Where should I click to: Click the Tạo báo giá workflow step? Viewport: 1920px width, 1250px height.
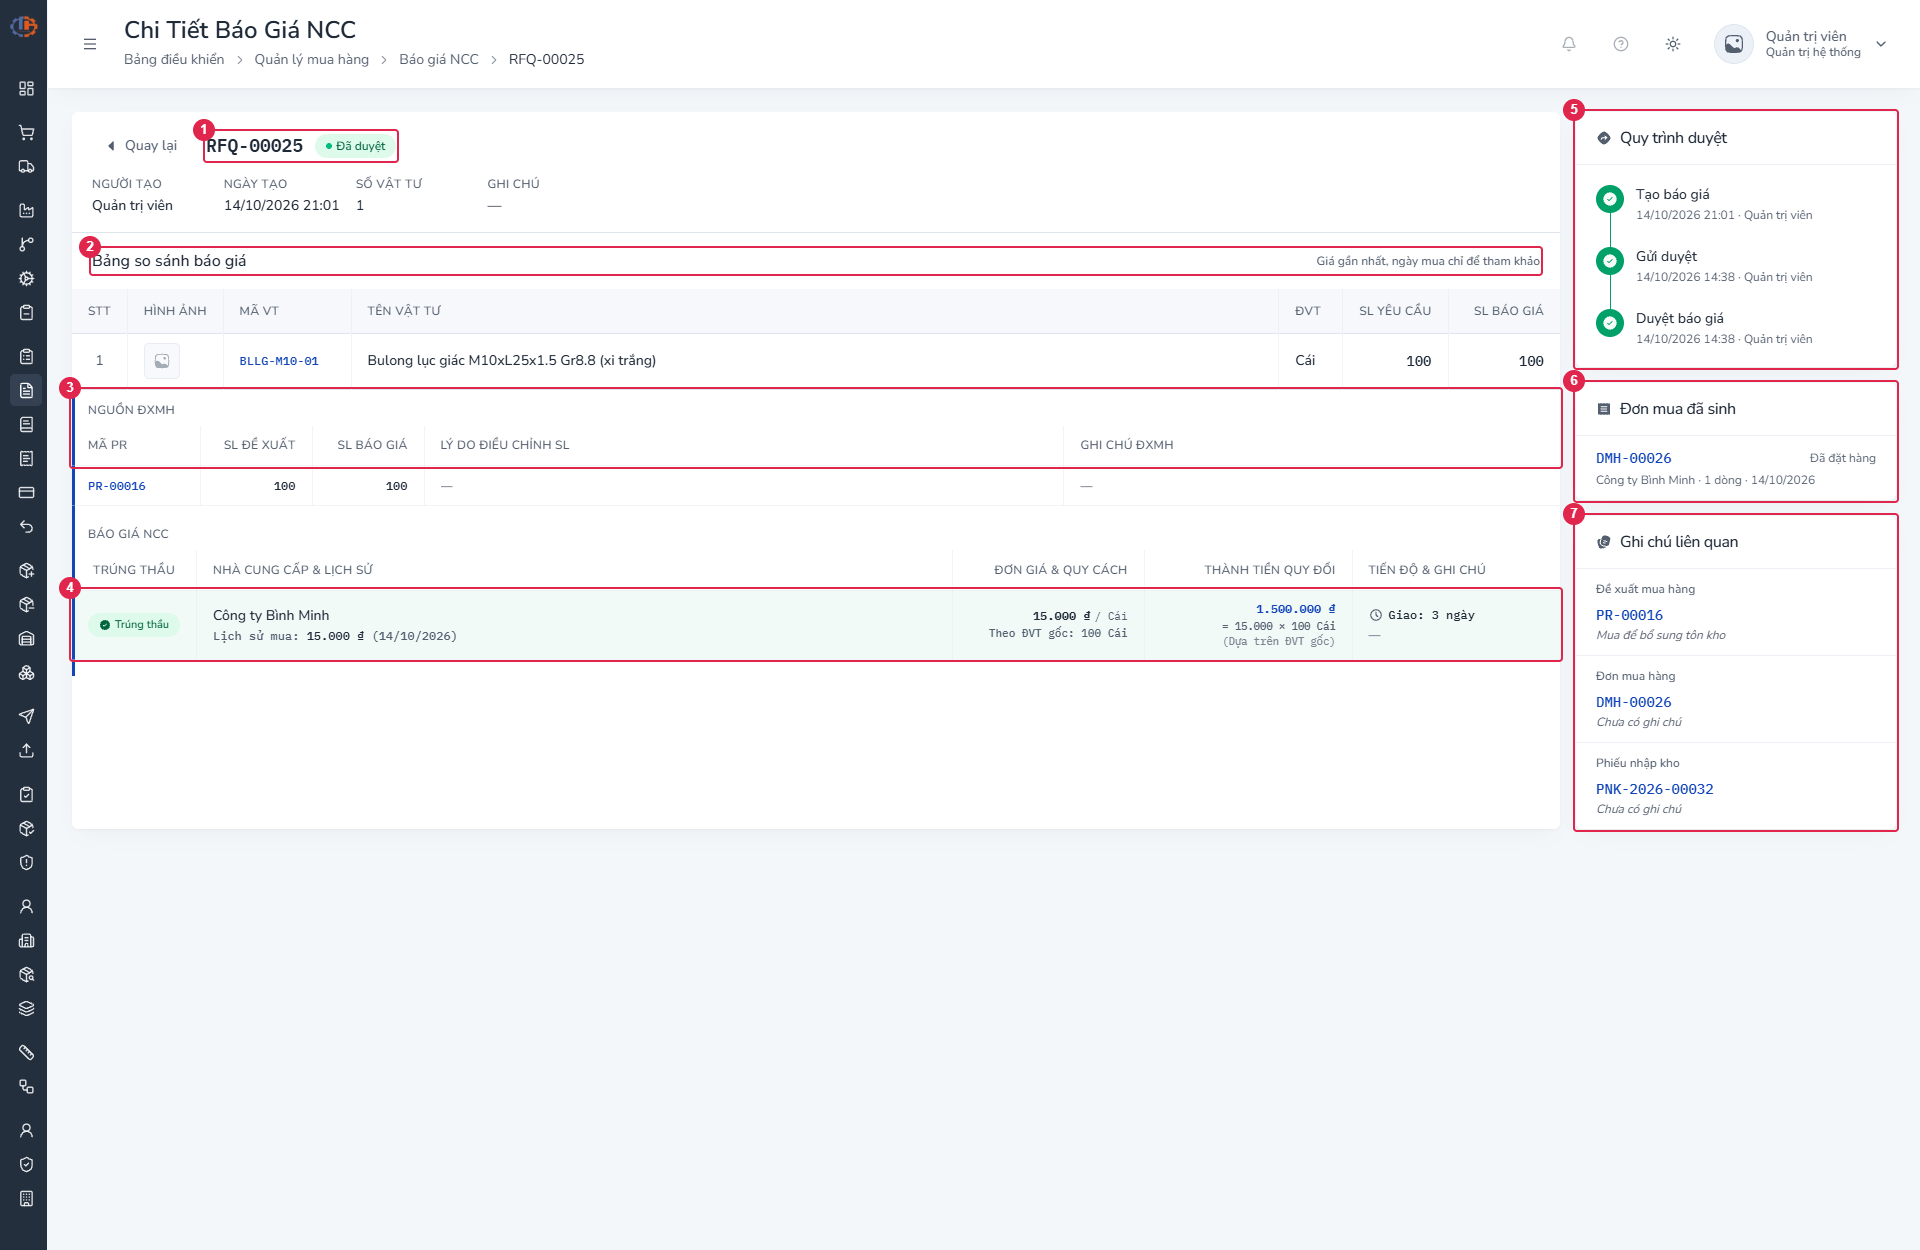click(x=1673, y=194)
